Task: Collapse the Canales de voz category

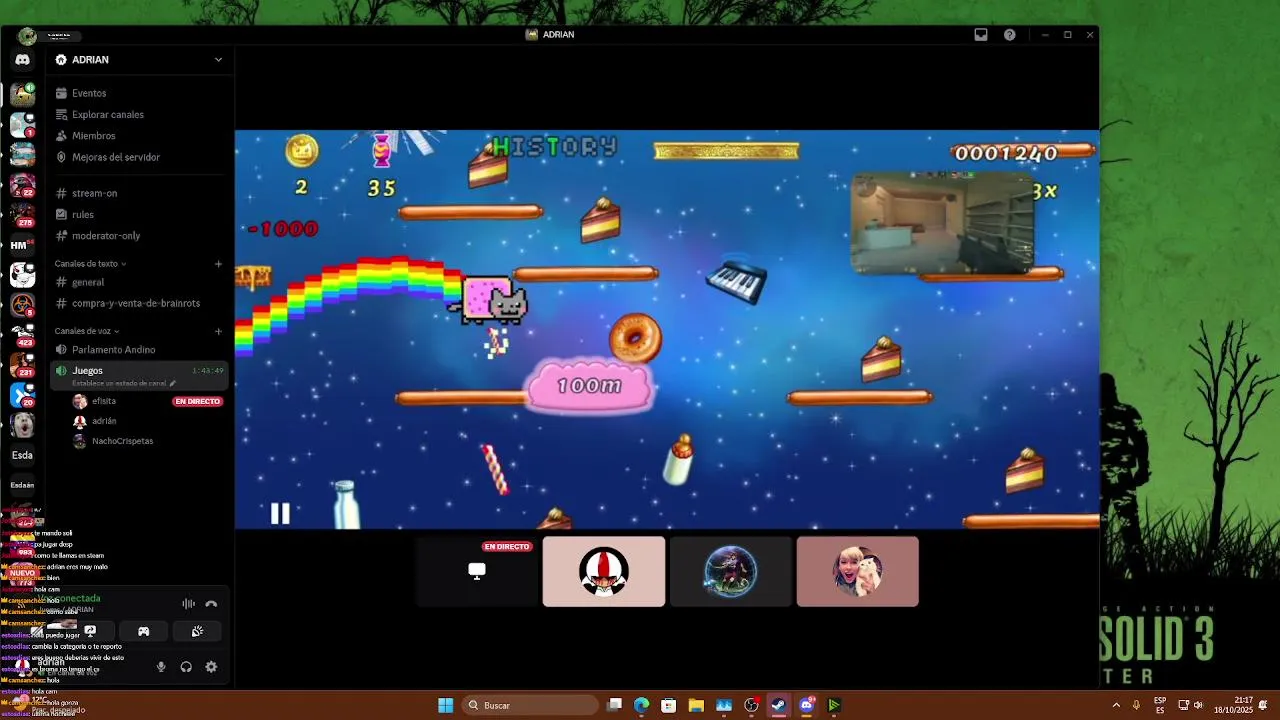Action: point(87,331)
